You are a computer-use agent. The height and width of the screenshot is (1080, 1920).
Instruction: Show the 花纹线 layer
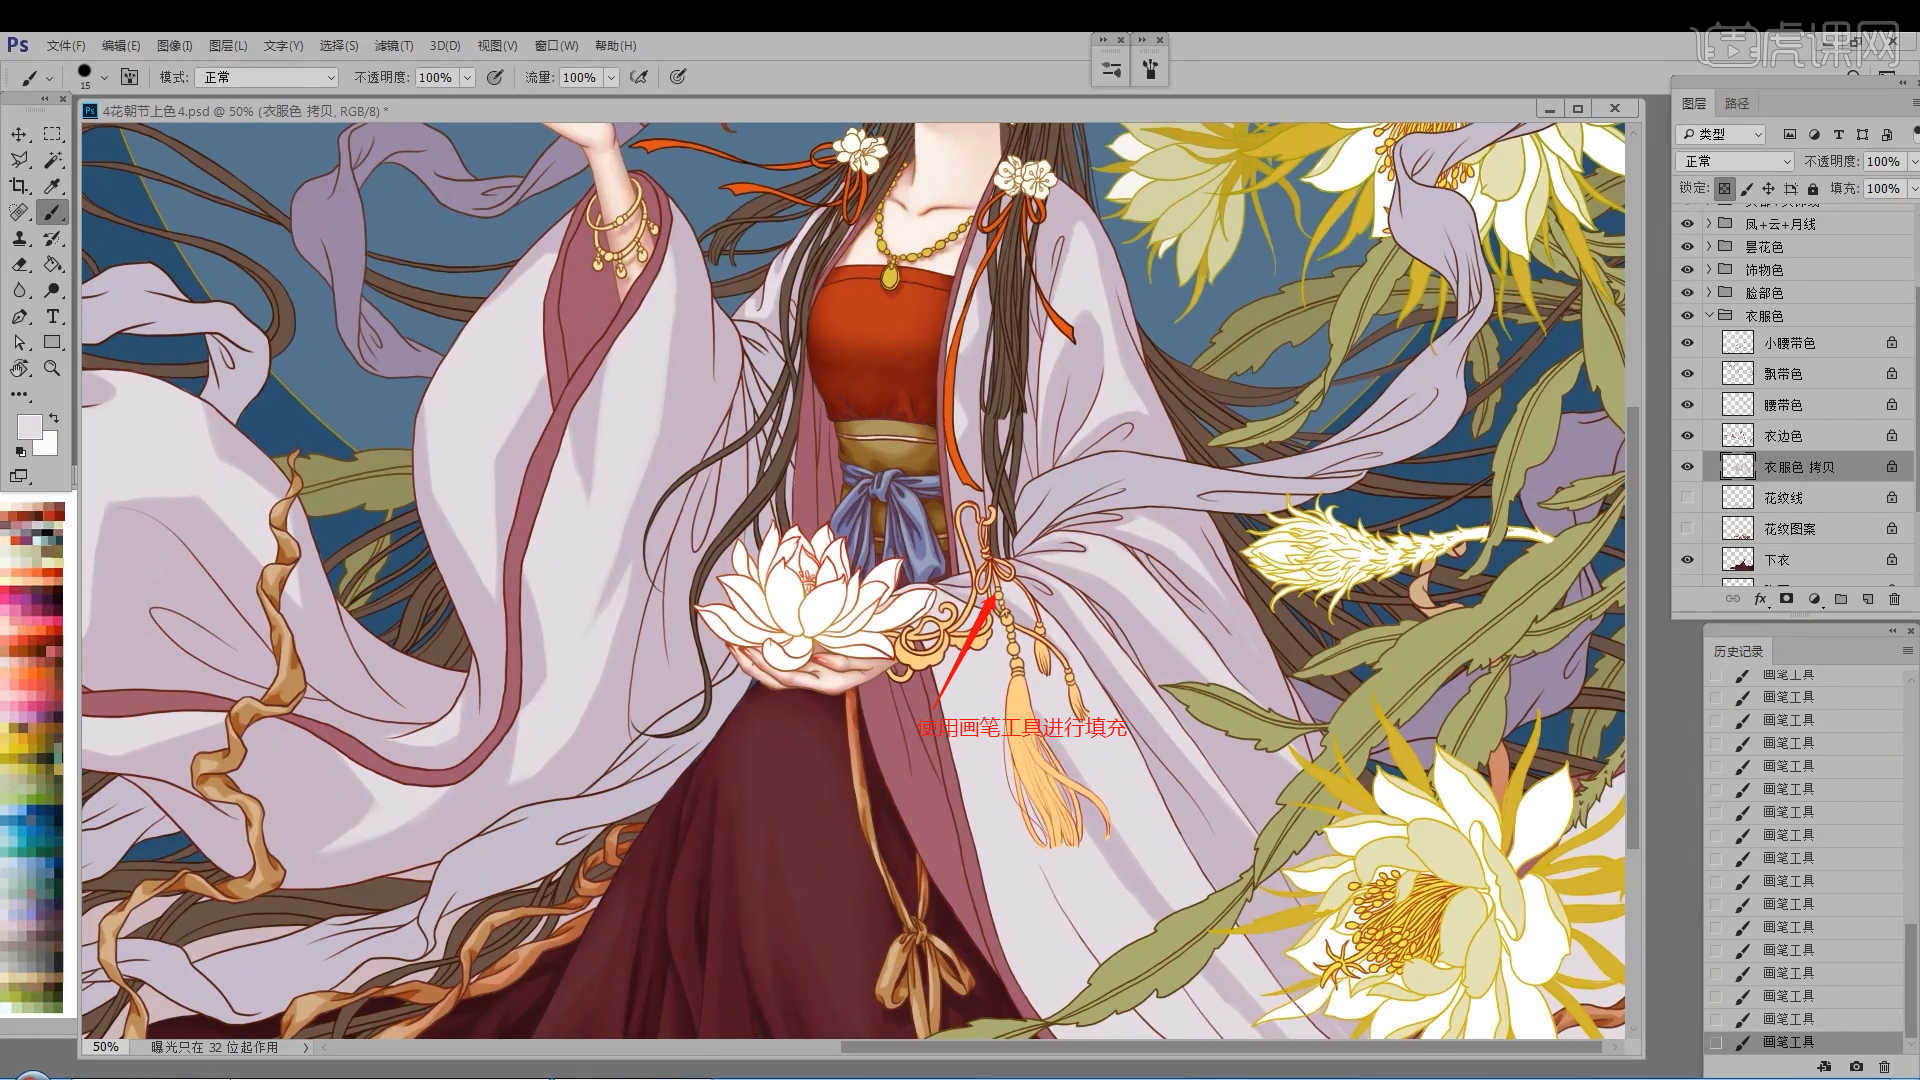coord(1688,498)
